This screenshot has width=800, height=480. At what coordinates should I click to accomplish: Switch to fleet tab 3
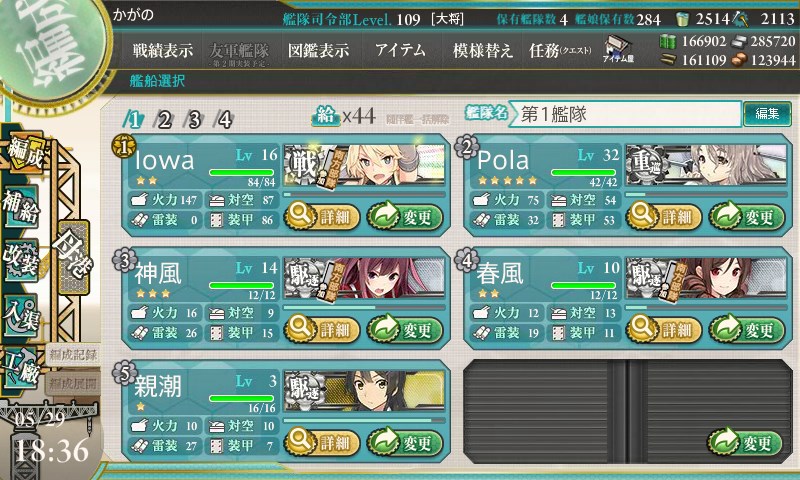coord(194,120)
